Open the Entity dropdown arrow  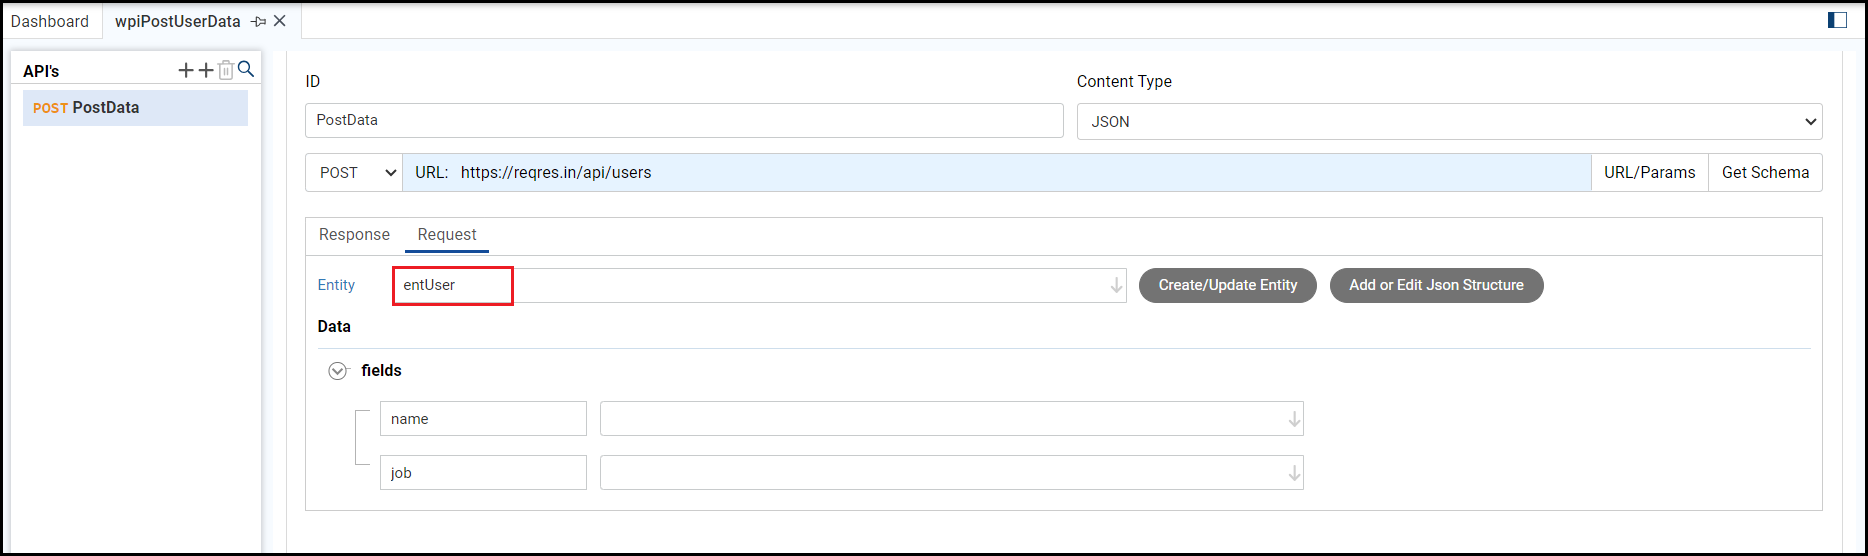pos(1116,286)
